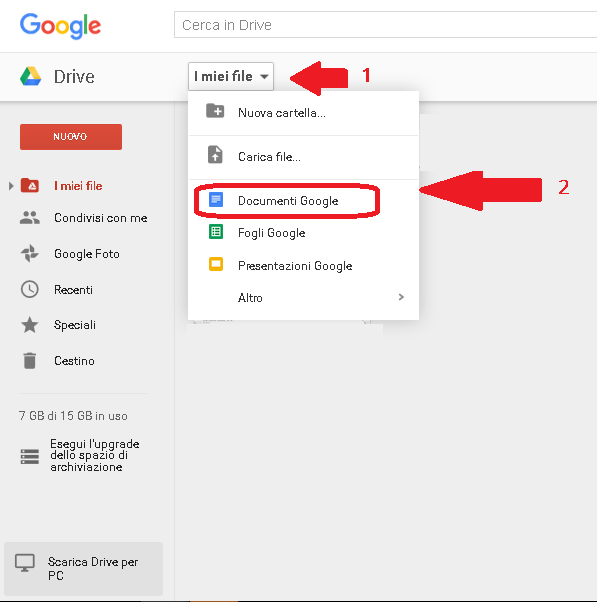Select Documenti Google menu entry

(x=303, y=201)
